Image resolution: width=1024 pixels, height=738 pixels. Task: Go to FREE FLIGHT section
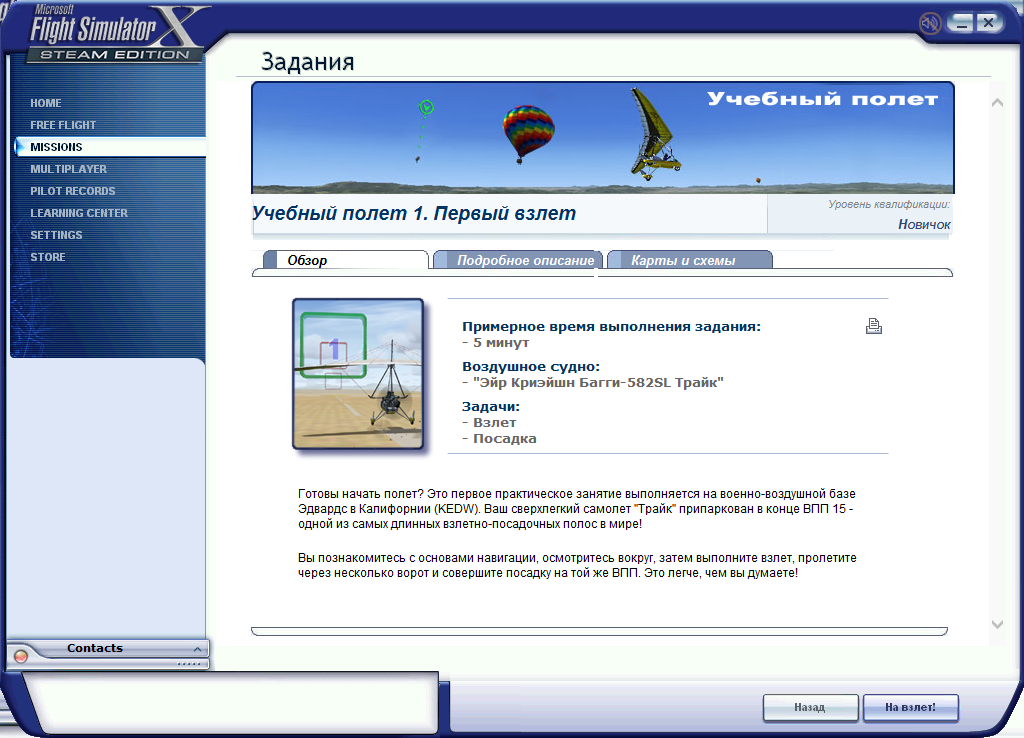[63, 125]
